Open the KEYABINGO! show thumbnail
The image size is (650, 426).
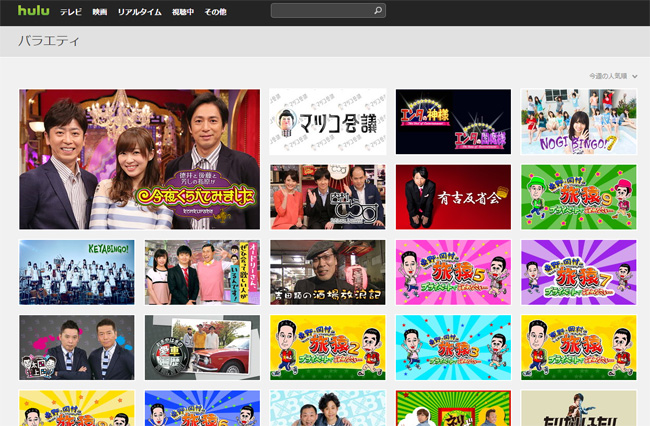pyautogui.click(x=77, y=272)
